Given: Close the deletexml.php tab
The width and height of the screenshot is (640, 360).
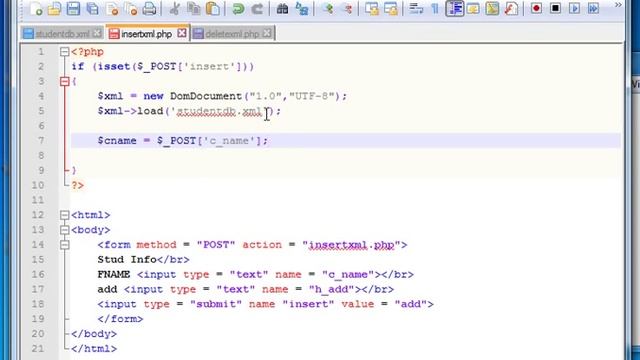Looking at the screenshot, I should tap(267, 33).
